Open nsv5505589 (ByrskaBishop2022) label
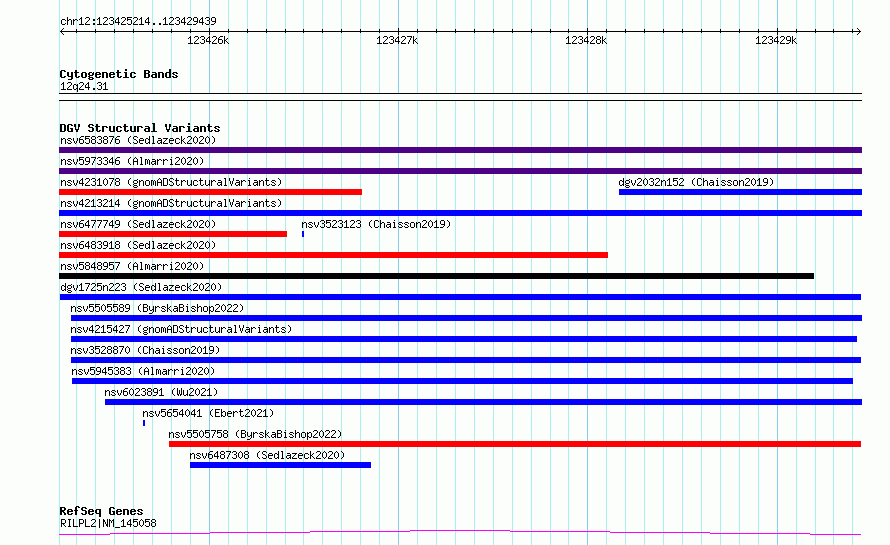Image resolution: width=890 pixels, height=545 pixels. (x=157, y=308)
